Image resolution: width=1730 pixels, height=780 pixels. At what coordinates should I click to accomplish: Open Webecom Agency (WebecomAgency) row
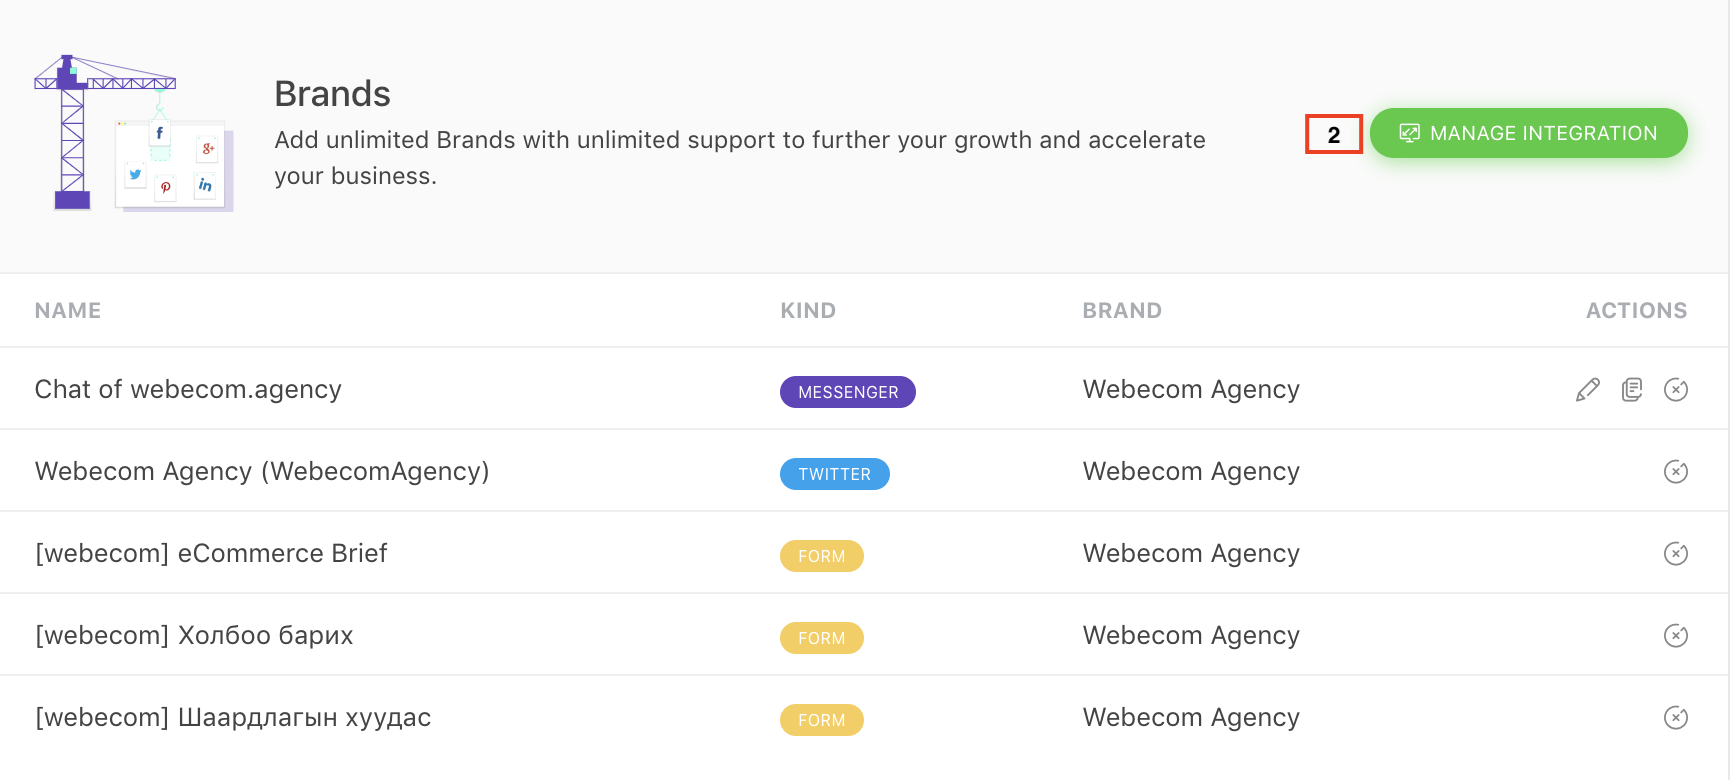click(864, 471)
